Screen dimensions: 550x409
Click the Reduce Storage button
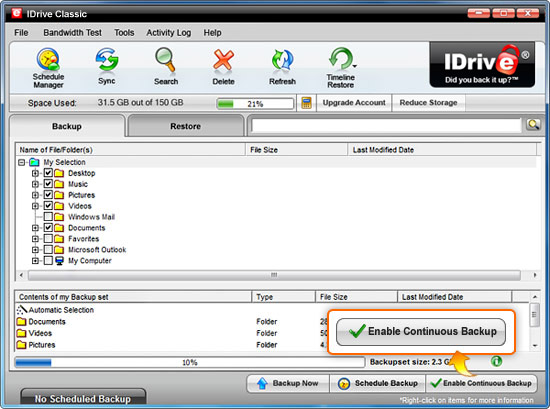point(428,103)
